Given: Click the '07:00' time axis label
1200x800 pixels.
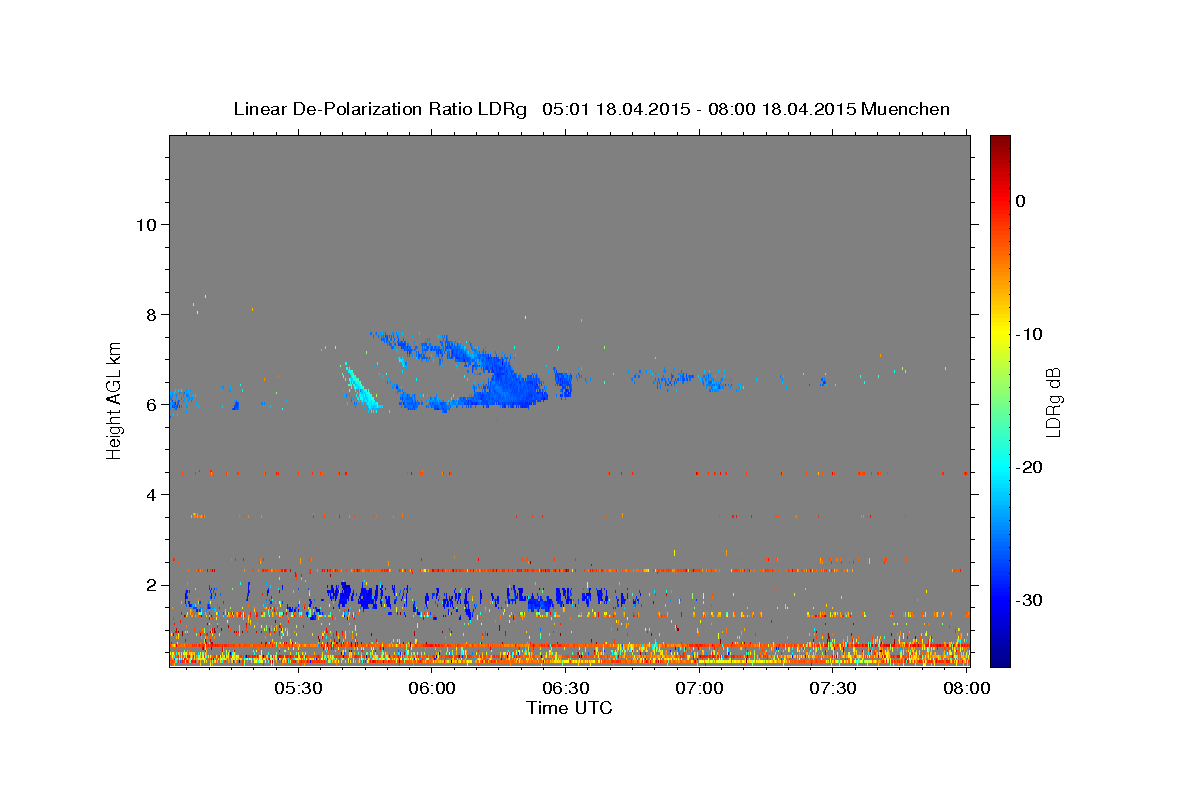Looking at the screenshot, I should tap(700, 689).
